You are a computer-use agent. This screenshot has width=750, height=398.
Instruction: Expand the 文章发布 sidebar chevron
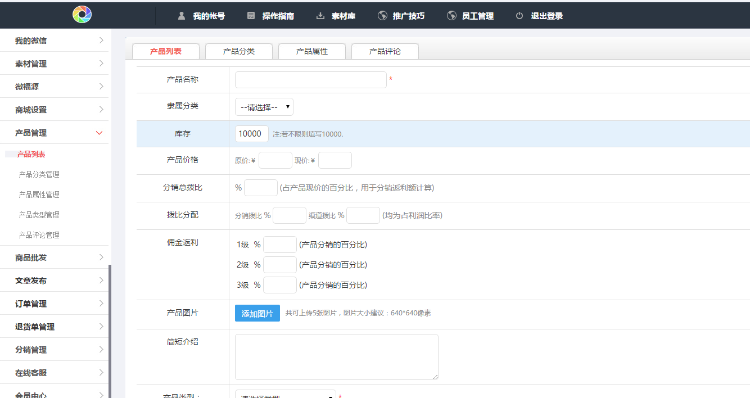(x=101, y=280)
